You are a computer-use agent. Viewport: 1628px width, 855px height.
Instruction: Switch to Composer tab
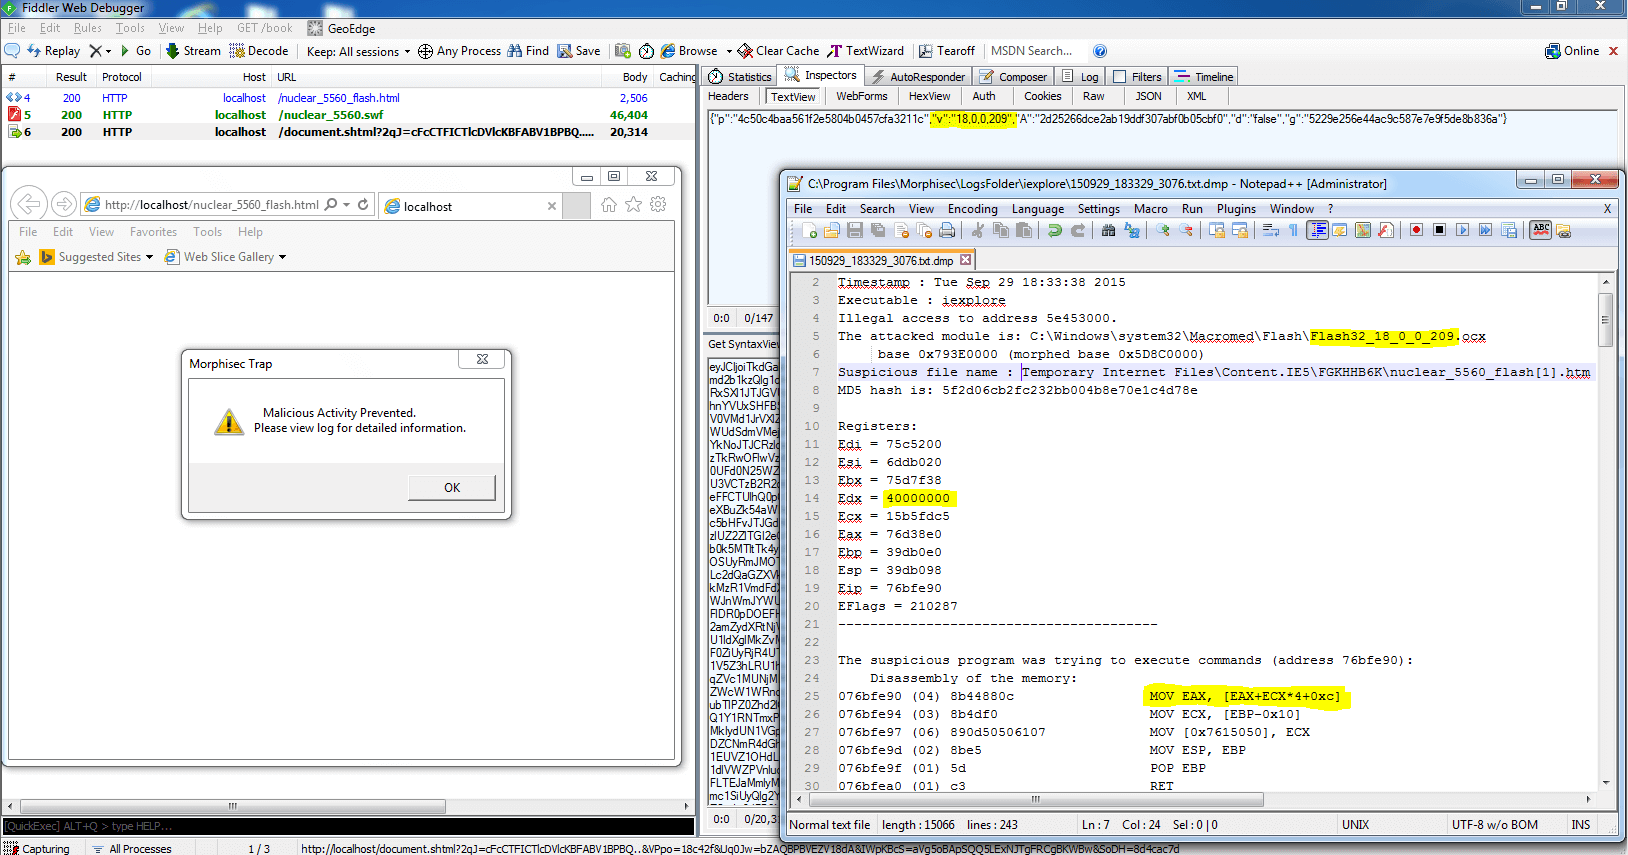pyautogui.click(x=1014, y=77)
